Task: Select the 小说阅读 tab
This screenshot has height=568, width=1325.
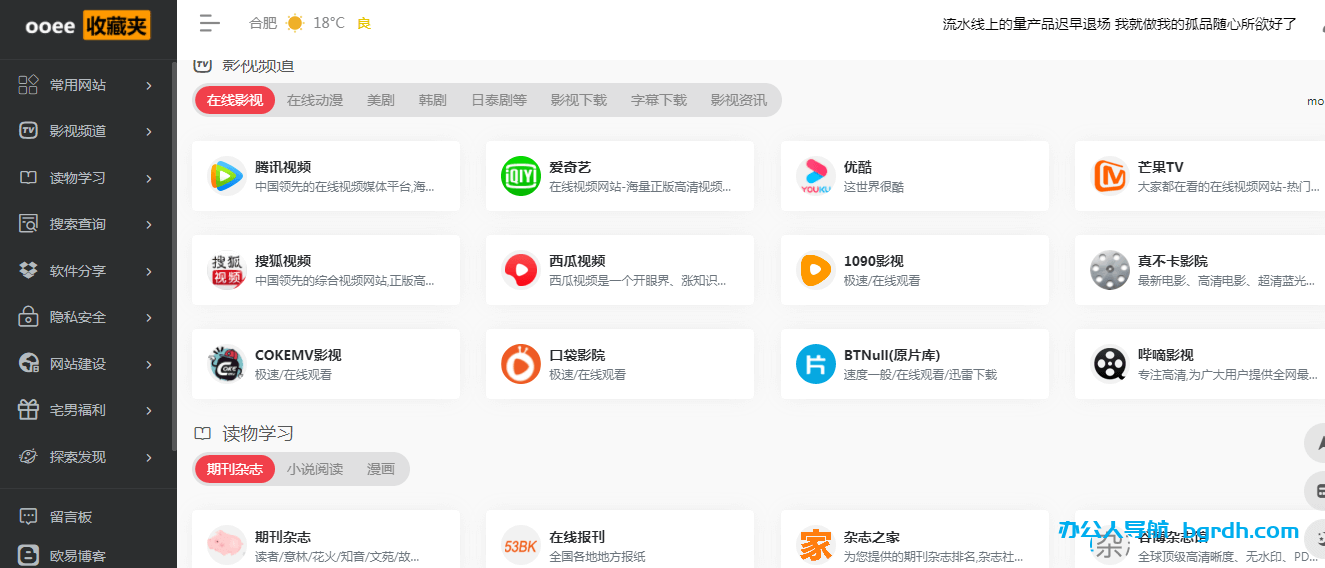Action: click(x=315, y=469)
